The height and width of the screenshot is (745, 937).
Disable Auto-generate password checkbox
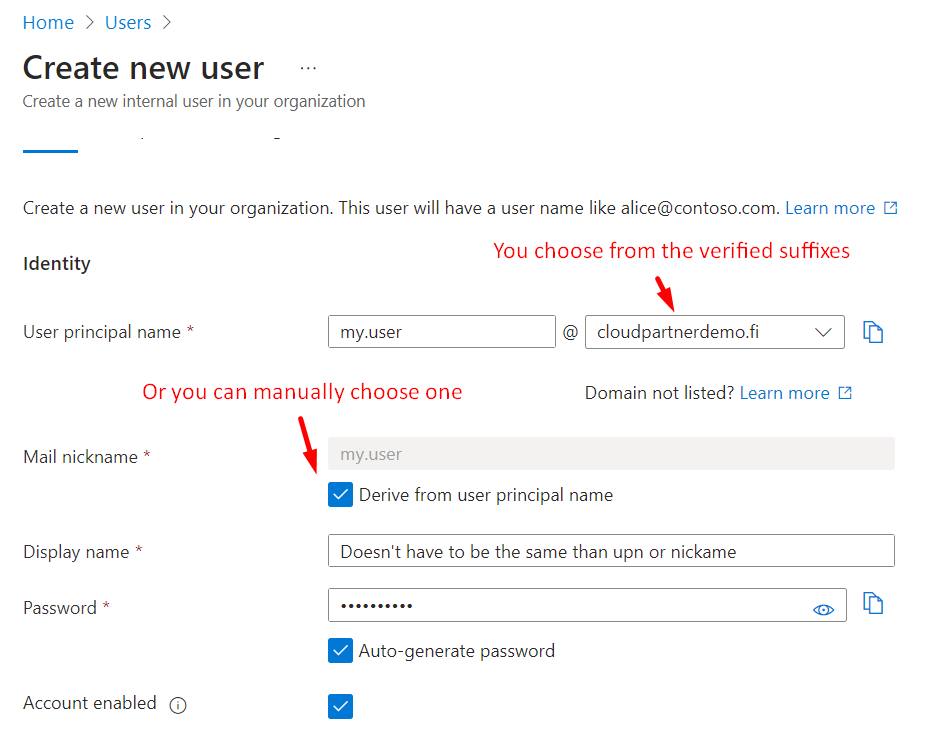341,651
